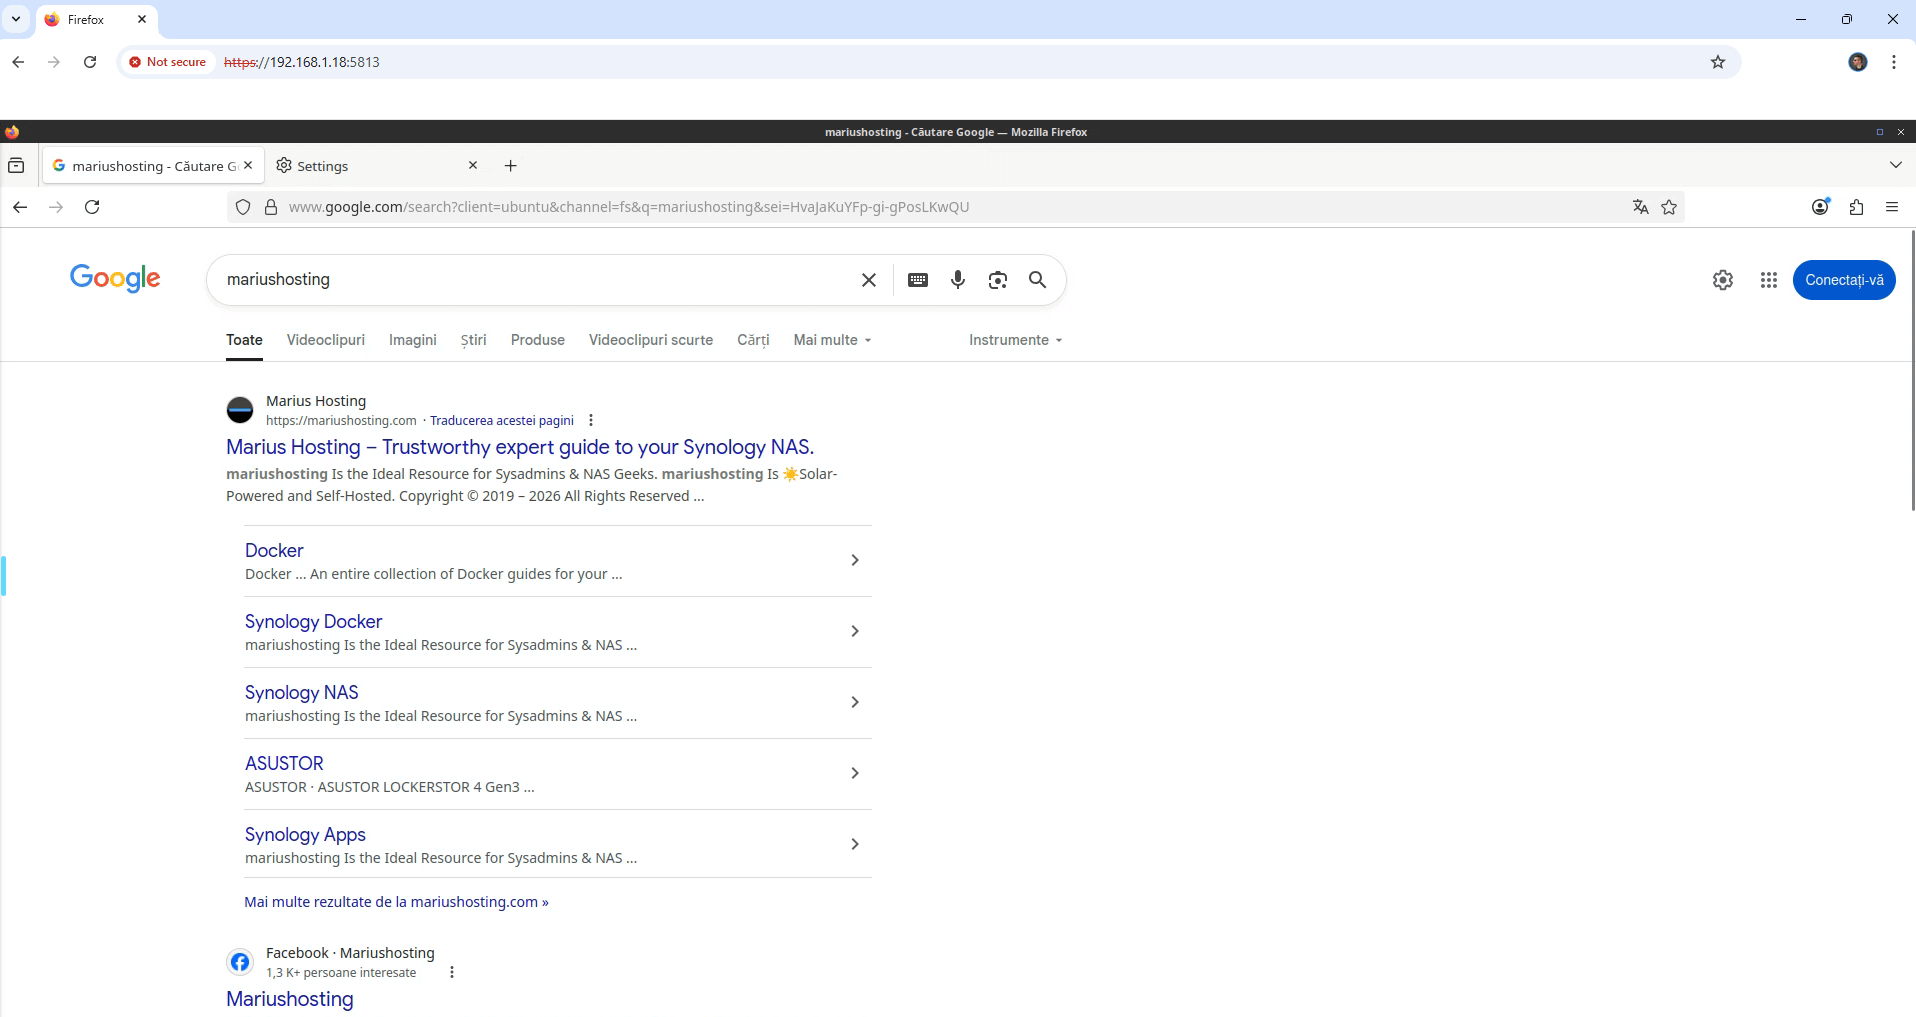Open the on-screen keyboard input tool

917,280
